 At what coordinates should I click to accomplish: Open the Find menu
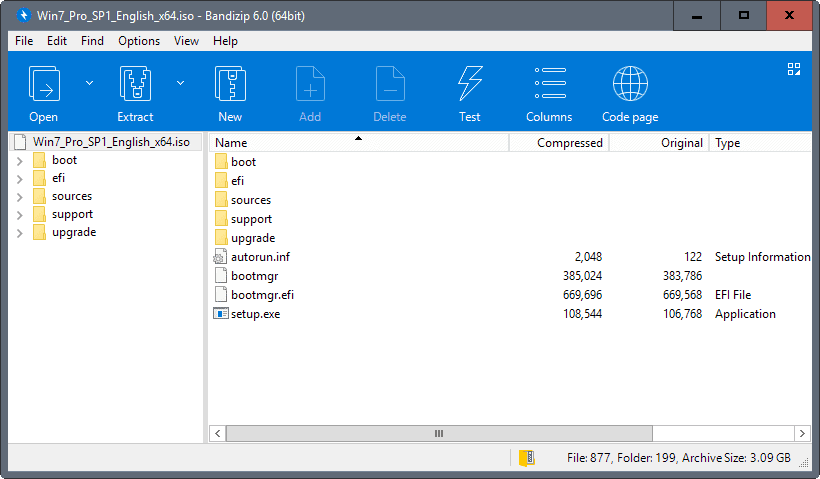[x=92, y=41]
